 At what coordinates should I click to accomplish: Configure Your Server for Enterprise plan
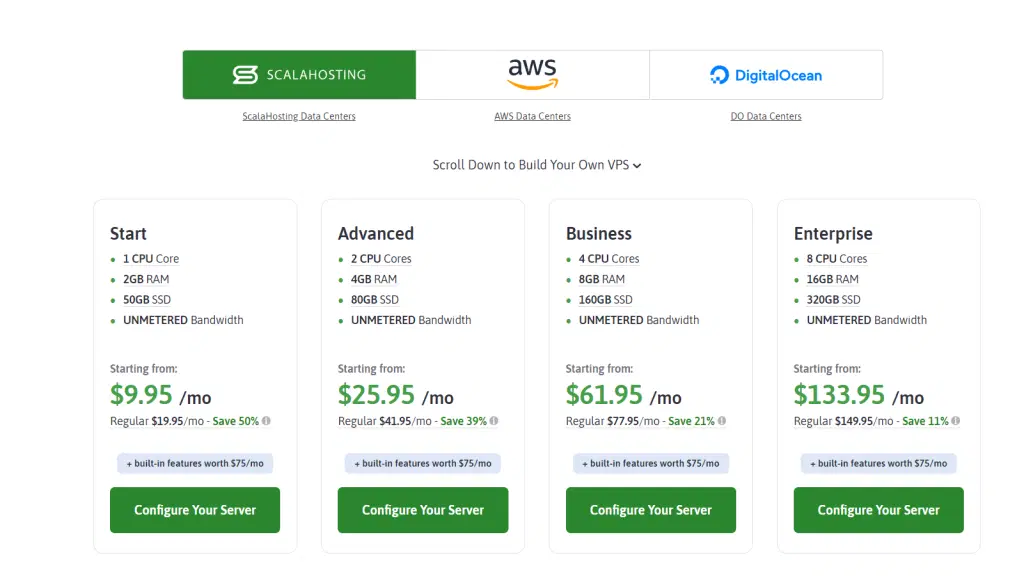[878, 510]
